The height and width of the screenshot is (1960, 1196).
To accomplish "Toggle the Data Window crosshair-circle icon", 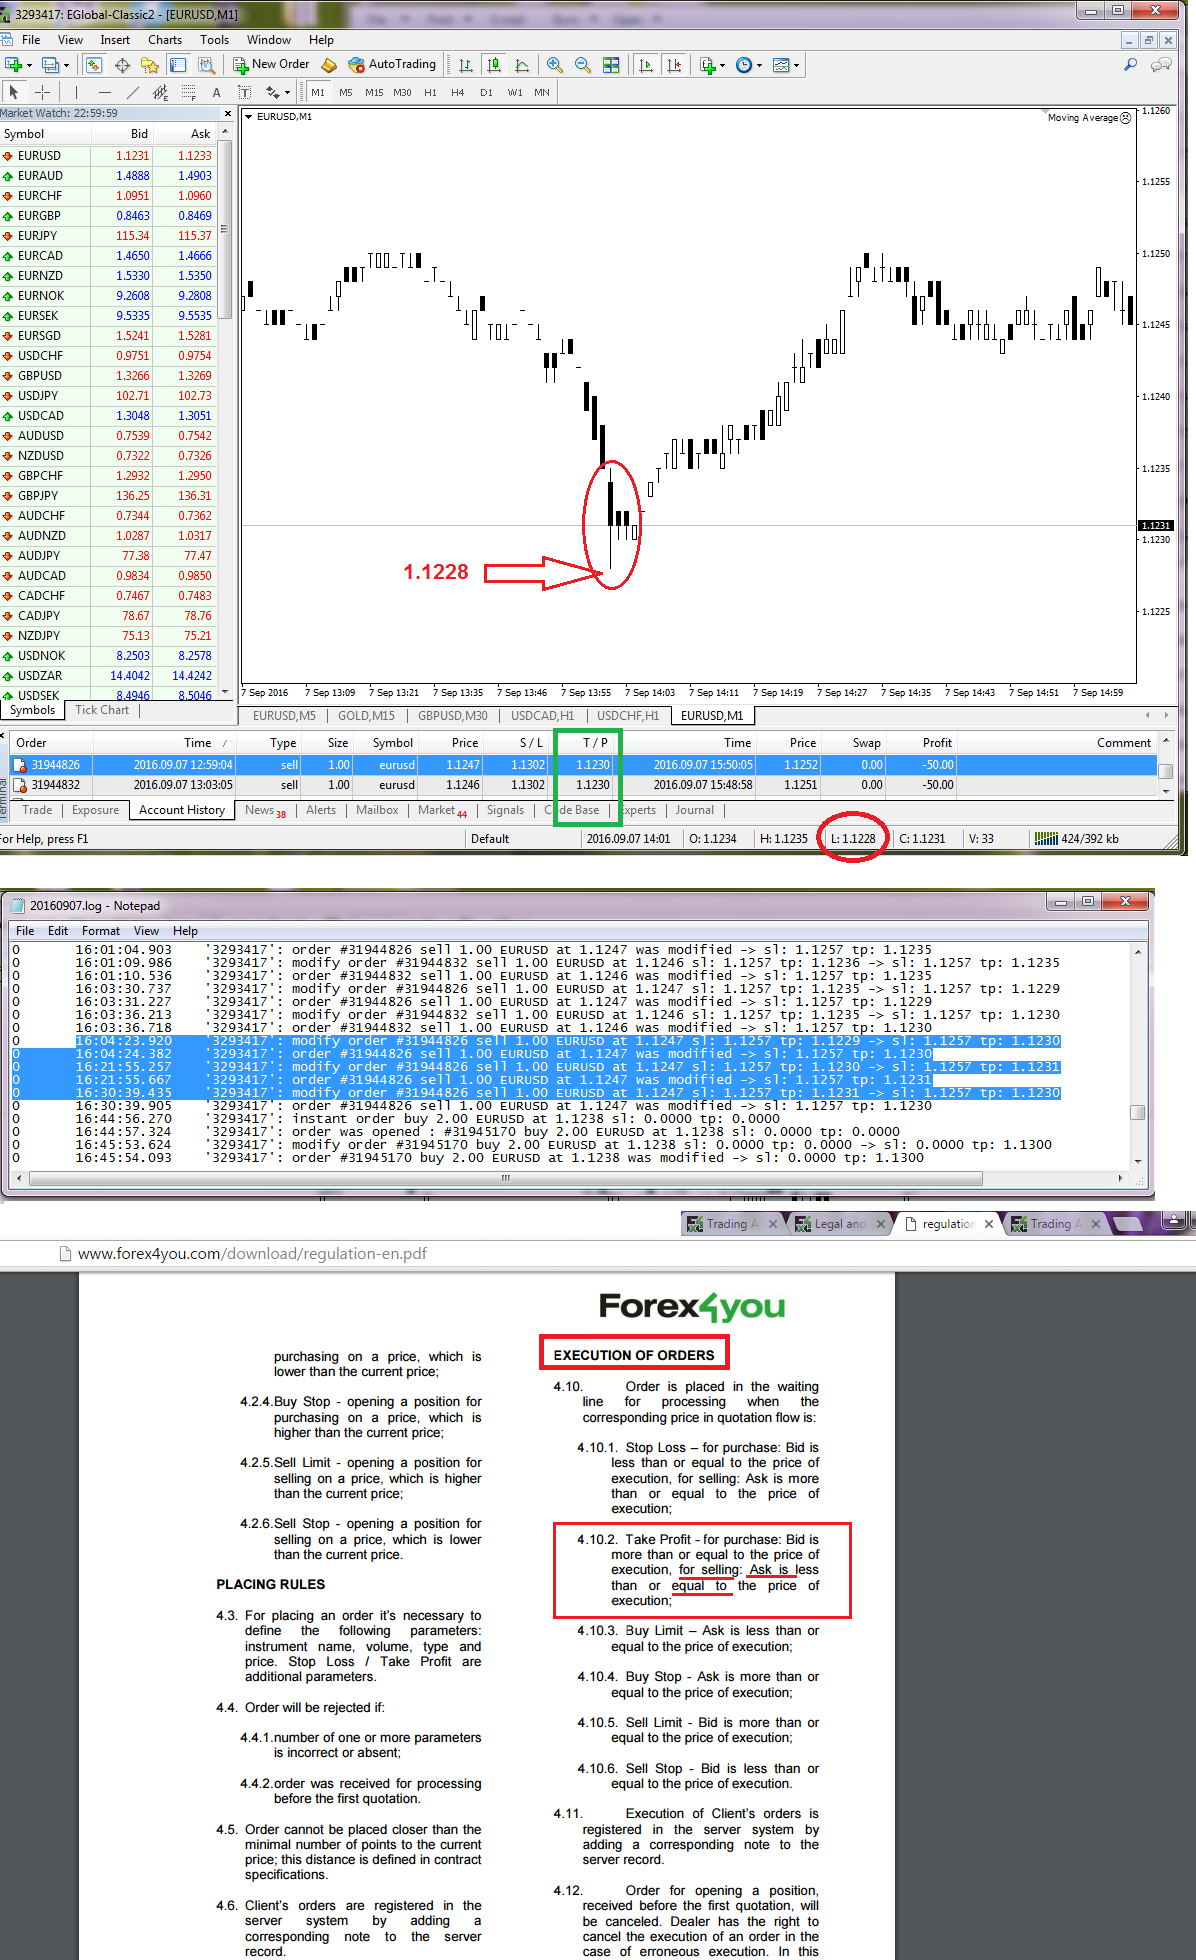I will 122,65.
